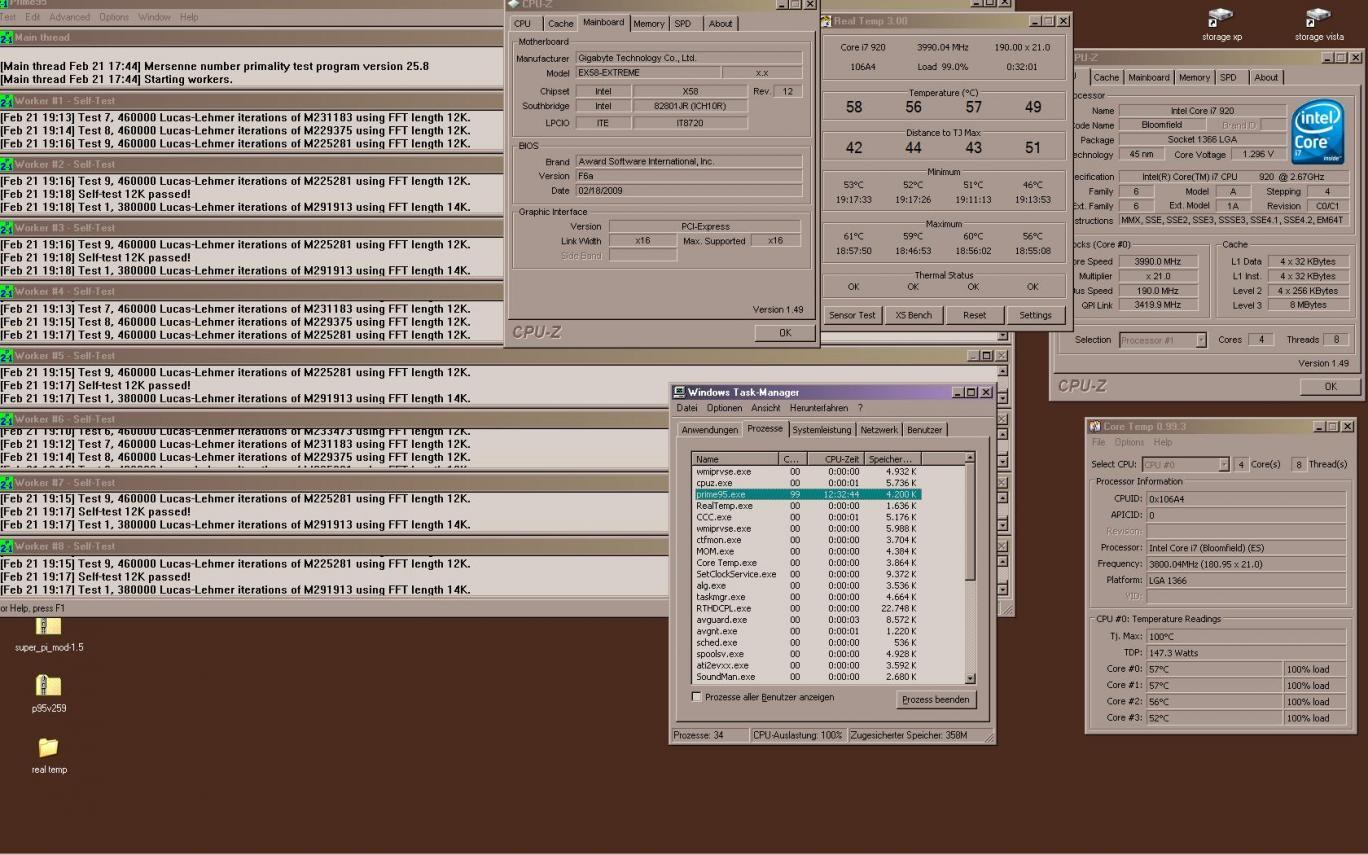The height and width of the screenshot is (855, 1368).
Task: Open the Datei menu in Task-Manager
Action: point(686,408)
